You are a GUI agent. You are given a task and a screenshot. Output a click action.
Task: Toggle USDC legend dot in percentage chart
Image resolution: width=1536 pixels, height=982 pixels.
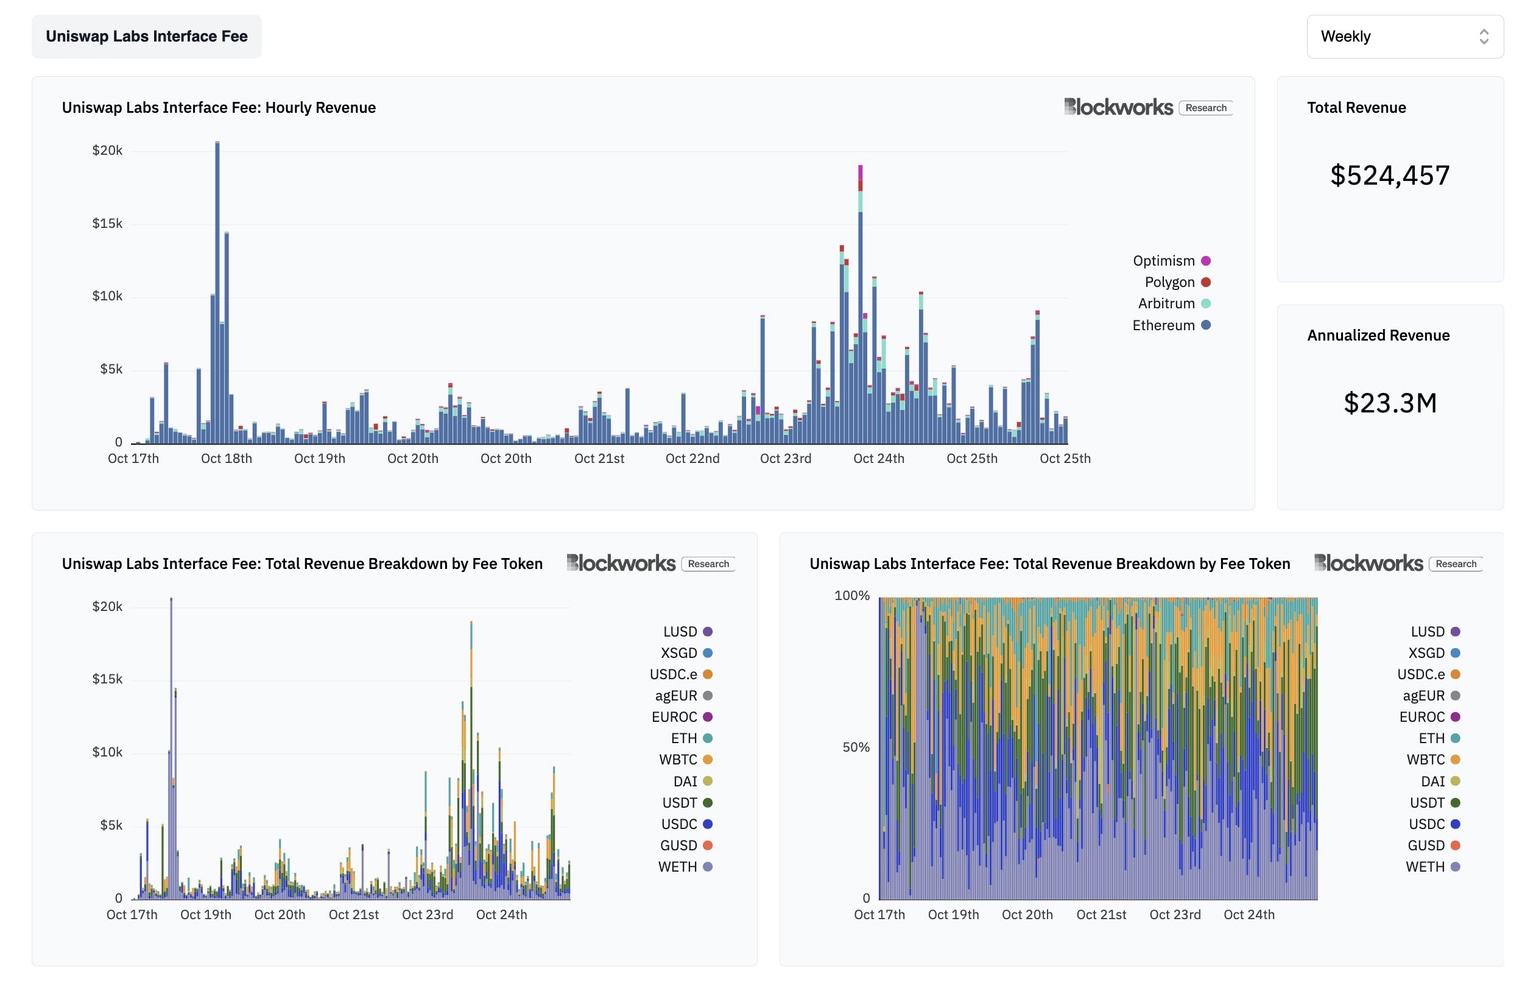pos(1456,825)
